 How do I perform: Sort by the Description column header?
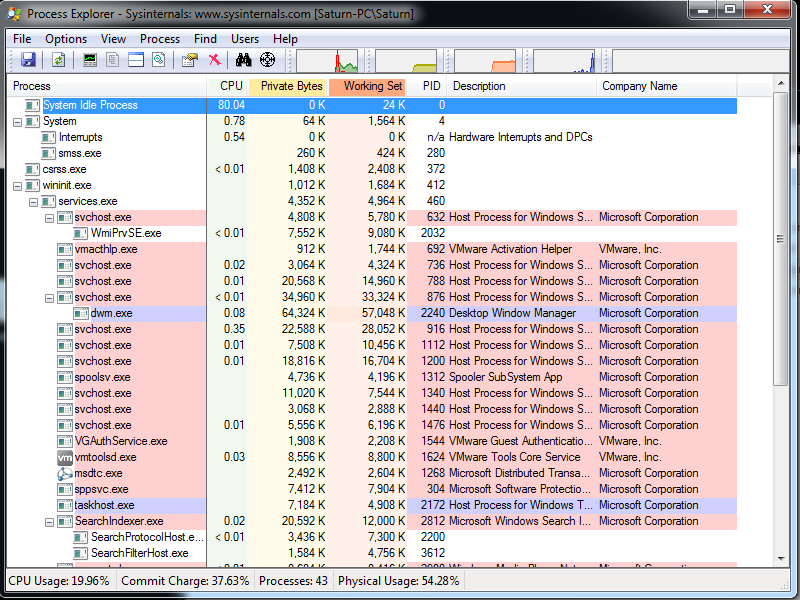(521, 86)
